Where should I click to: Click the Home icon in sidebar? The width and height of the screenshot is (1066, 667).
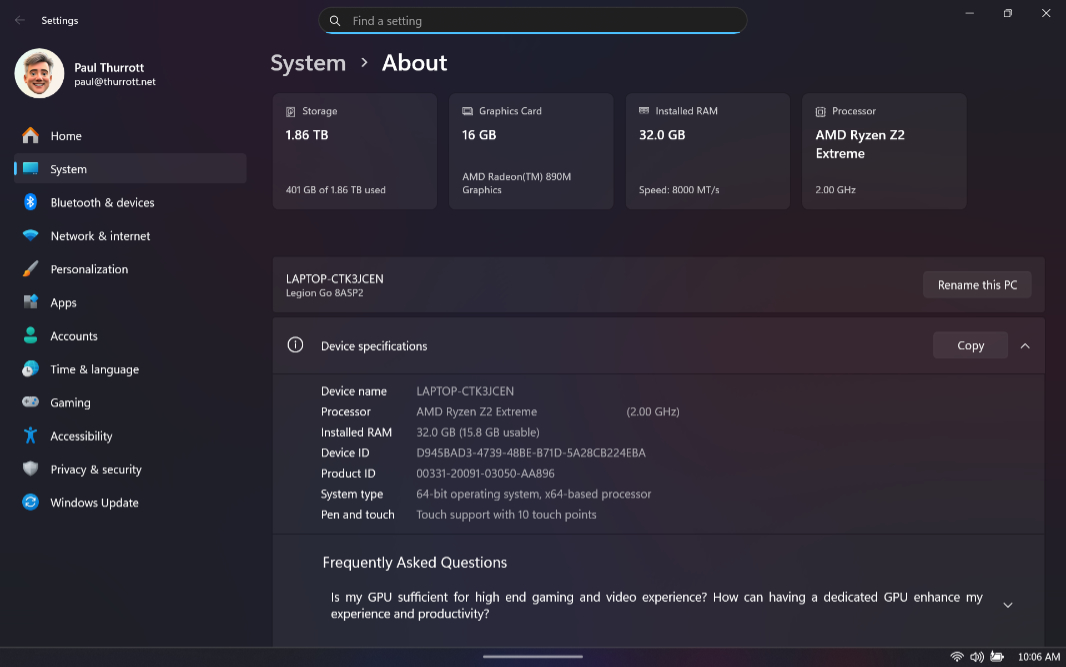(x=31, y=136)
